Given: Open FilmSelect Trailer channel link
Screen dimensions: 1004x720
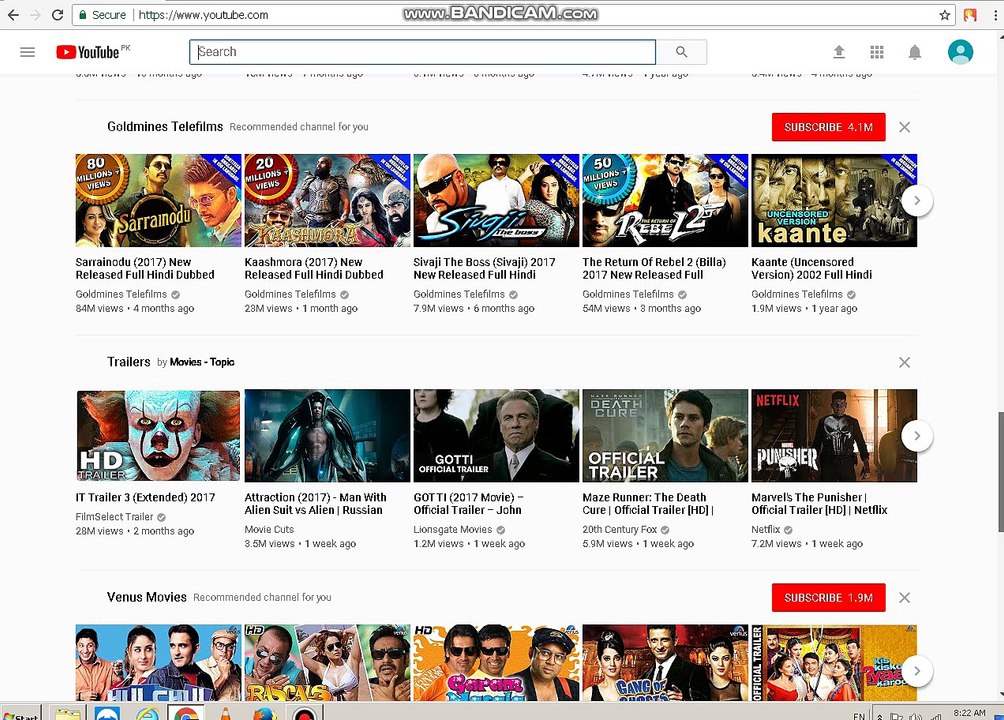Looking at the screenshot, I should tap(115, 517).
